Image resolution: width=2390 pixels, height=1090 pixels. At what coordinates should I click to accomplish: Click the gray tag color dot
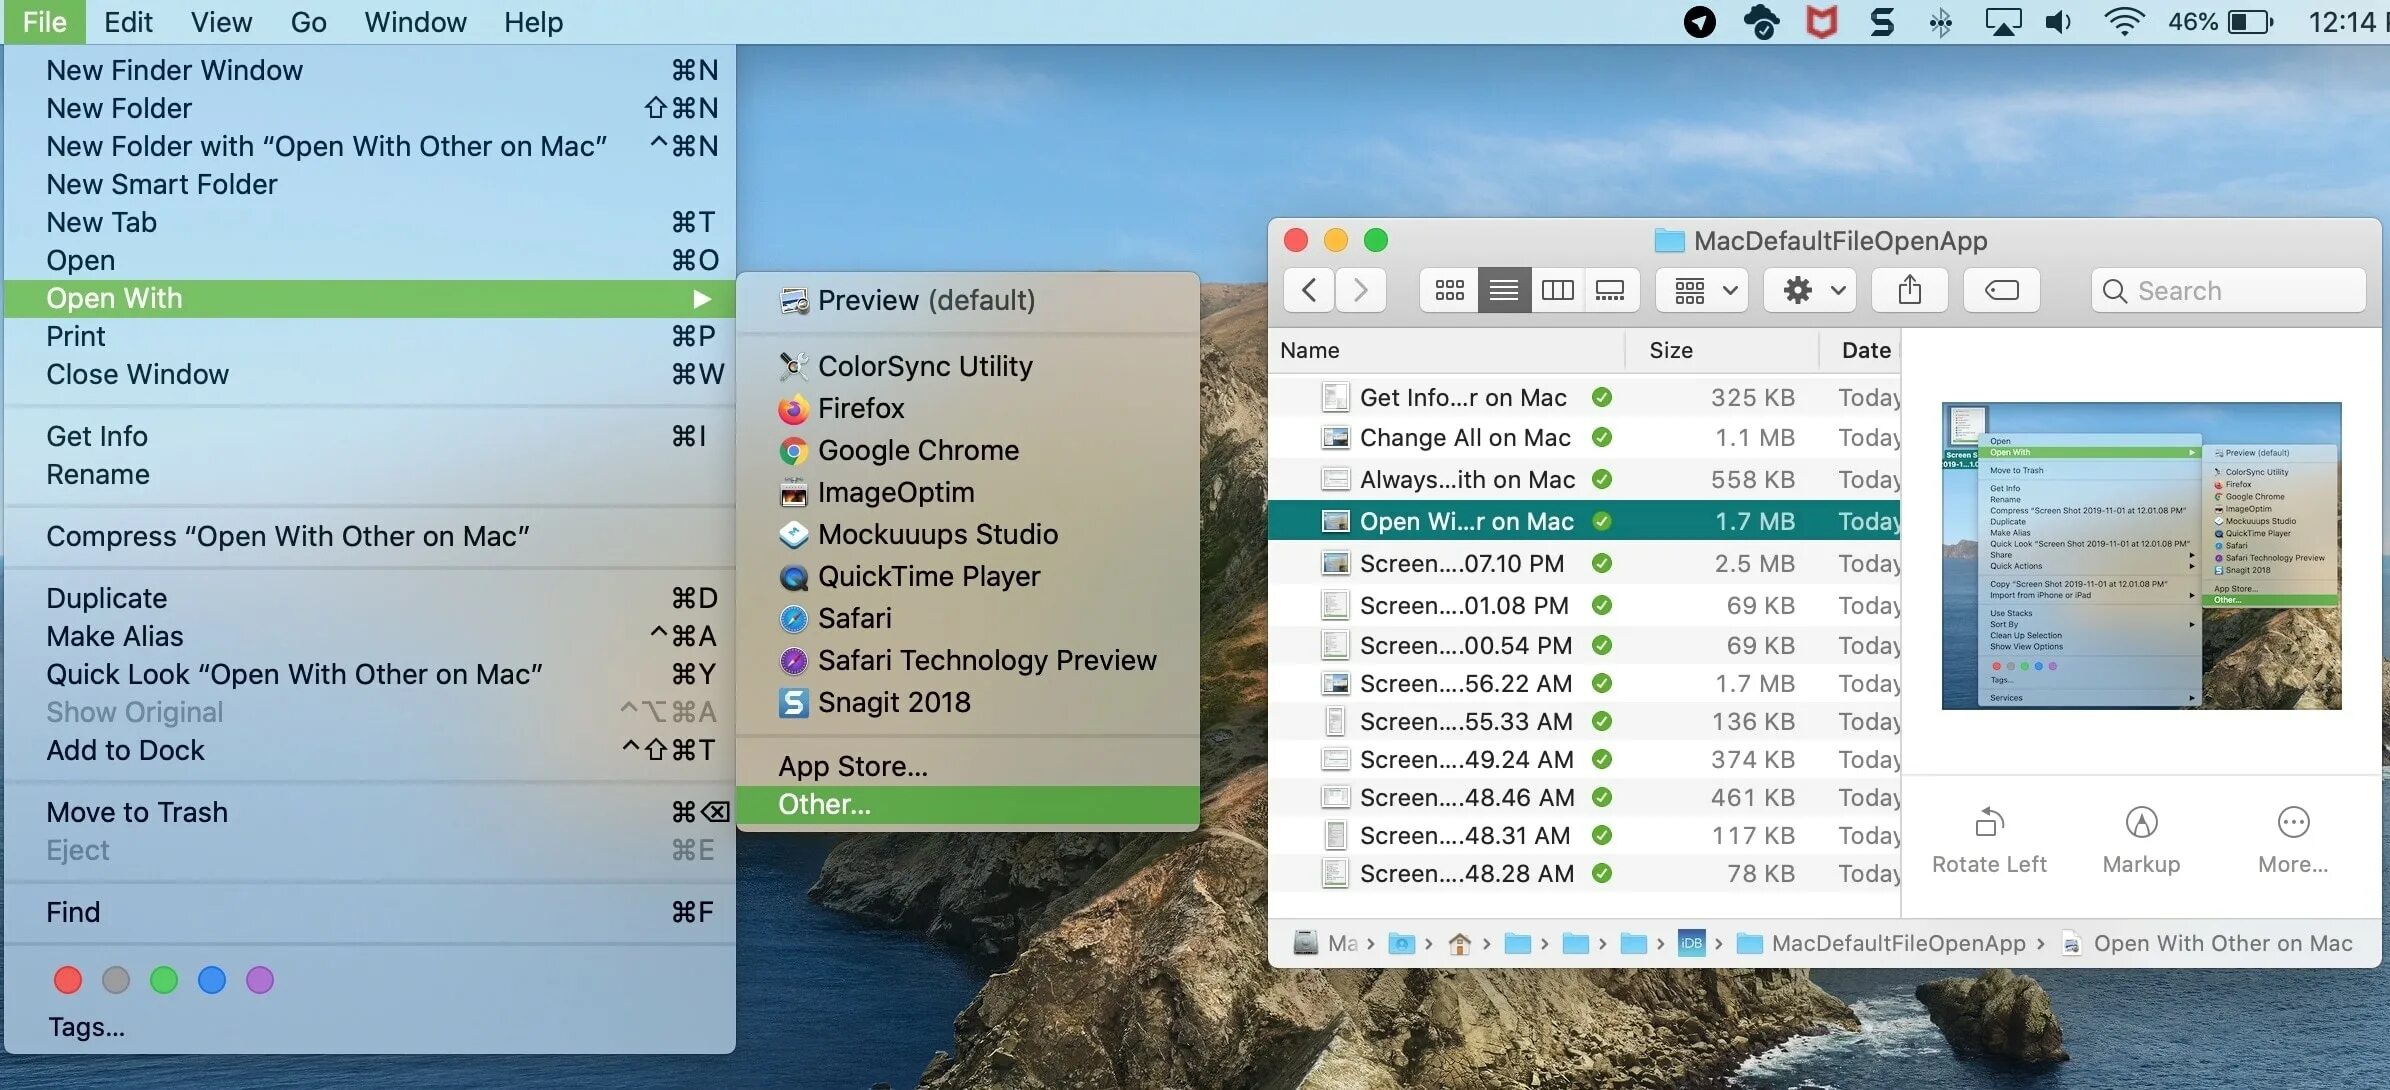(x=116, y=980)
